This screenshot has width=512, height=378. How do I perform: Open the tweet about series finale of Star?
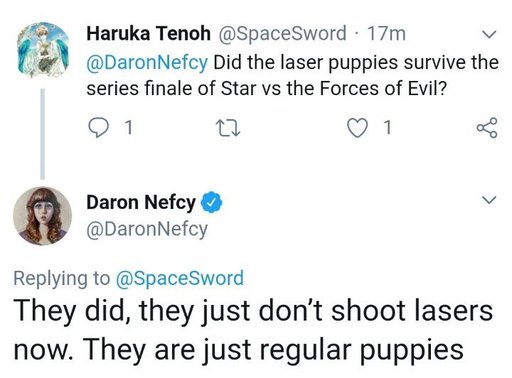[293, 76]
